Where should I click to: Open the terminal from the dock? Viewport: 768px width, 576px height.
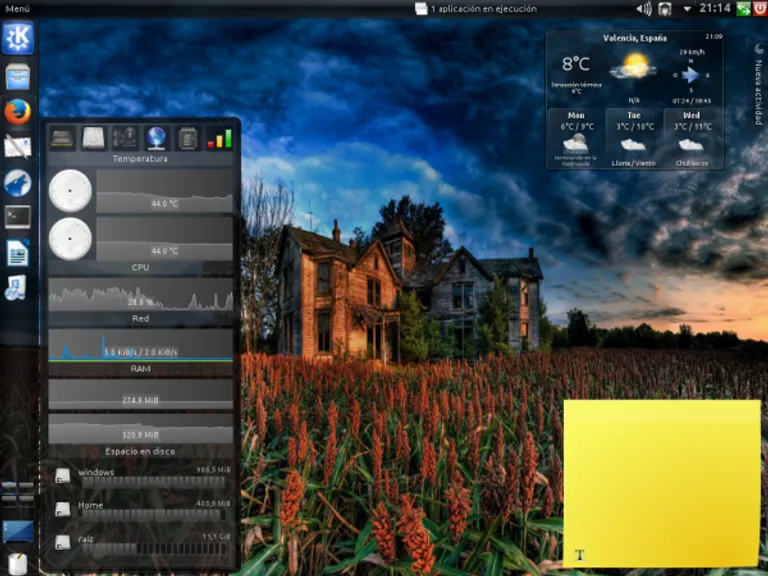(x=18, y=217)
